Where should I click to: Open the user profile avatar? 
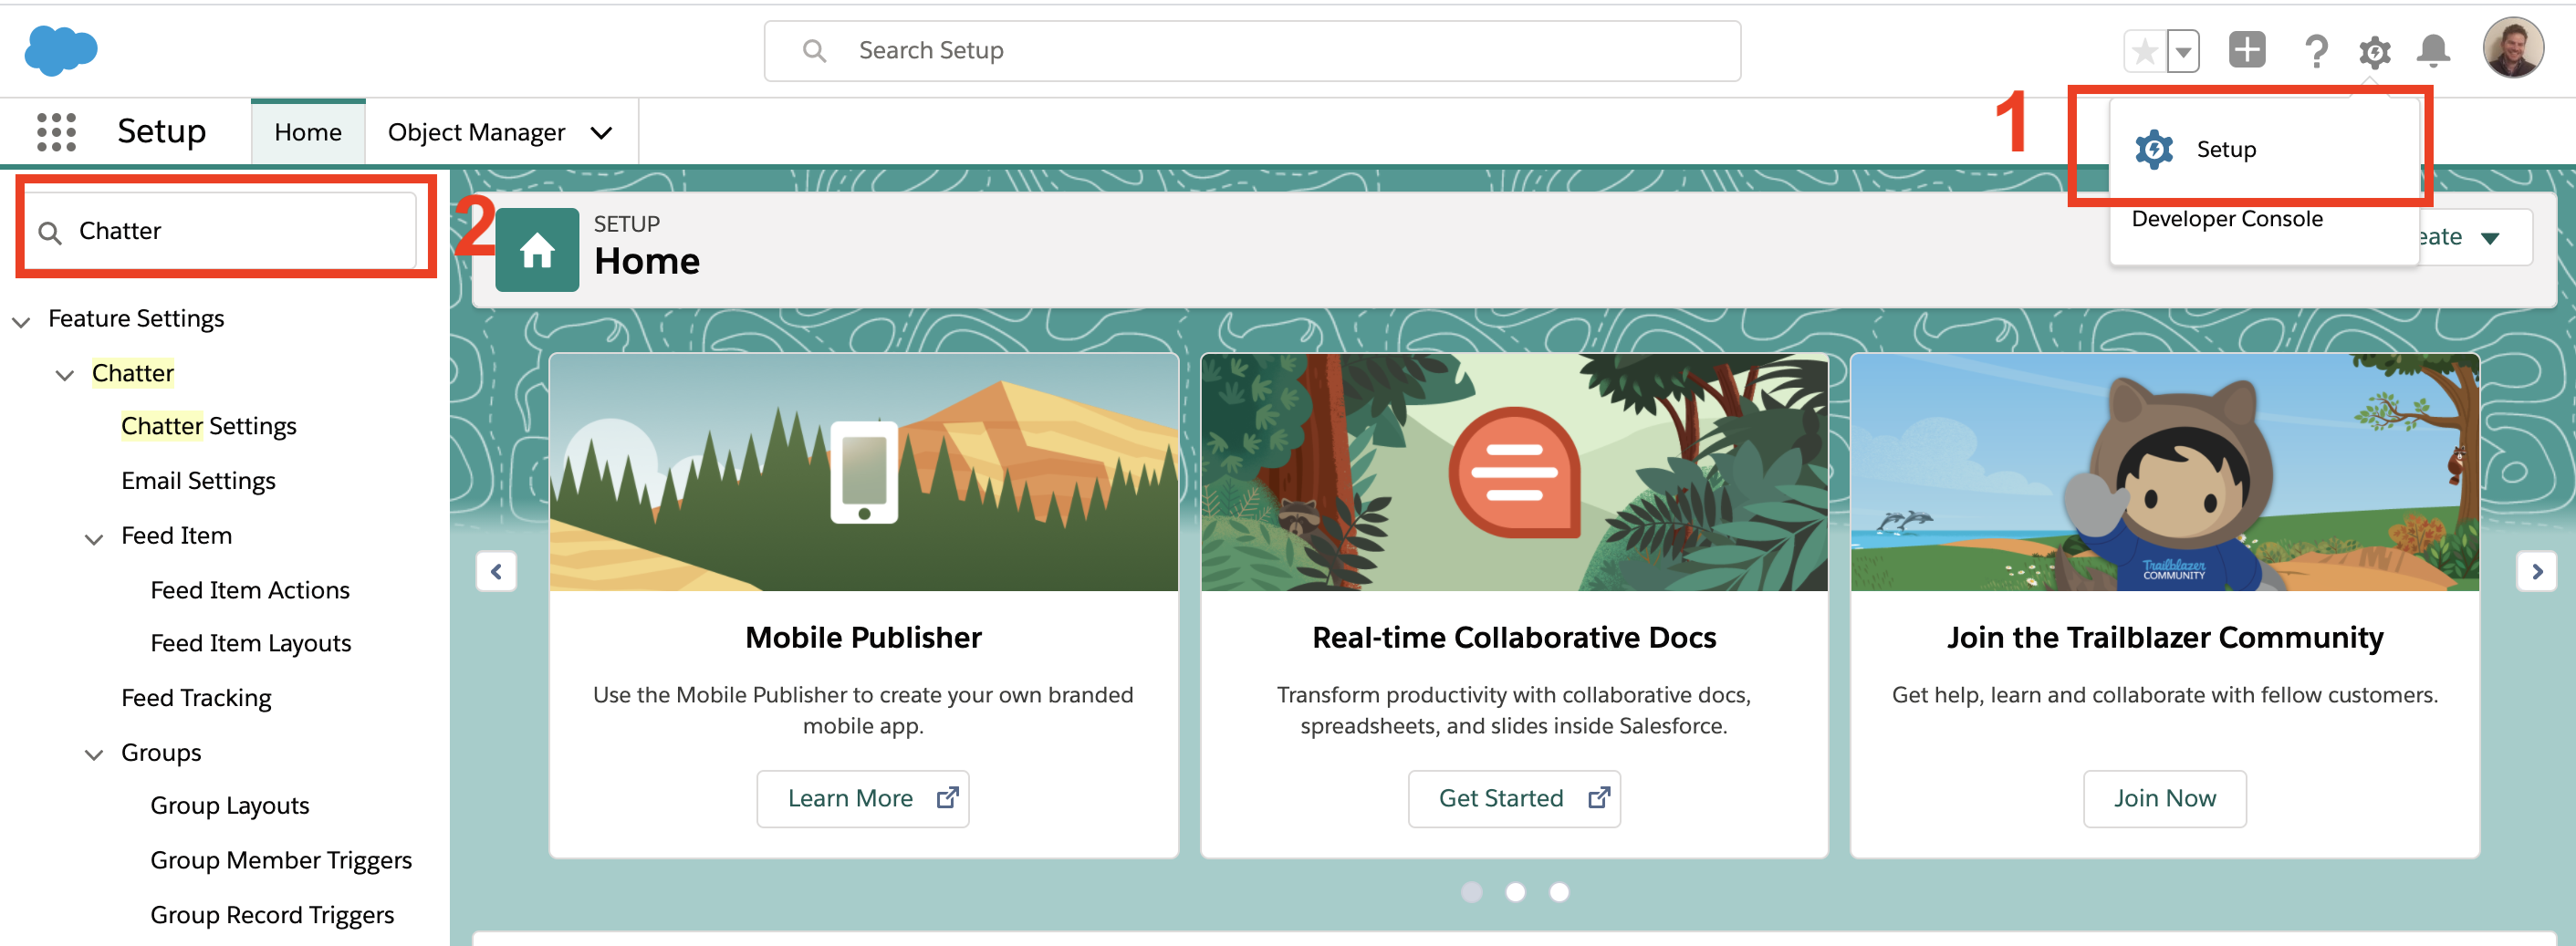tap(2512, 48)
